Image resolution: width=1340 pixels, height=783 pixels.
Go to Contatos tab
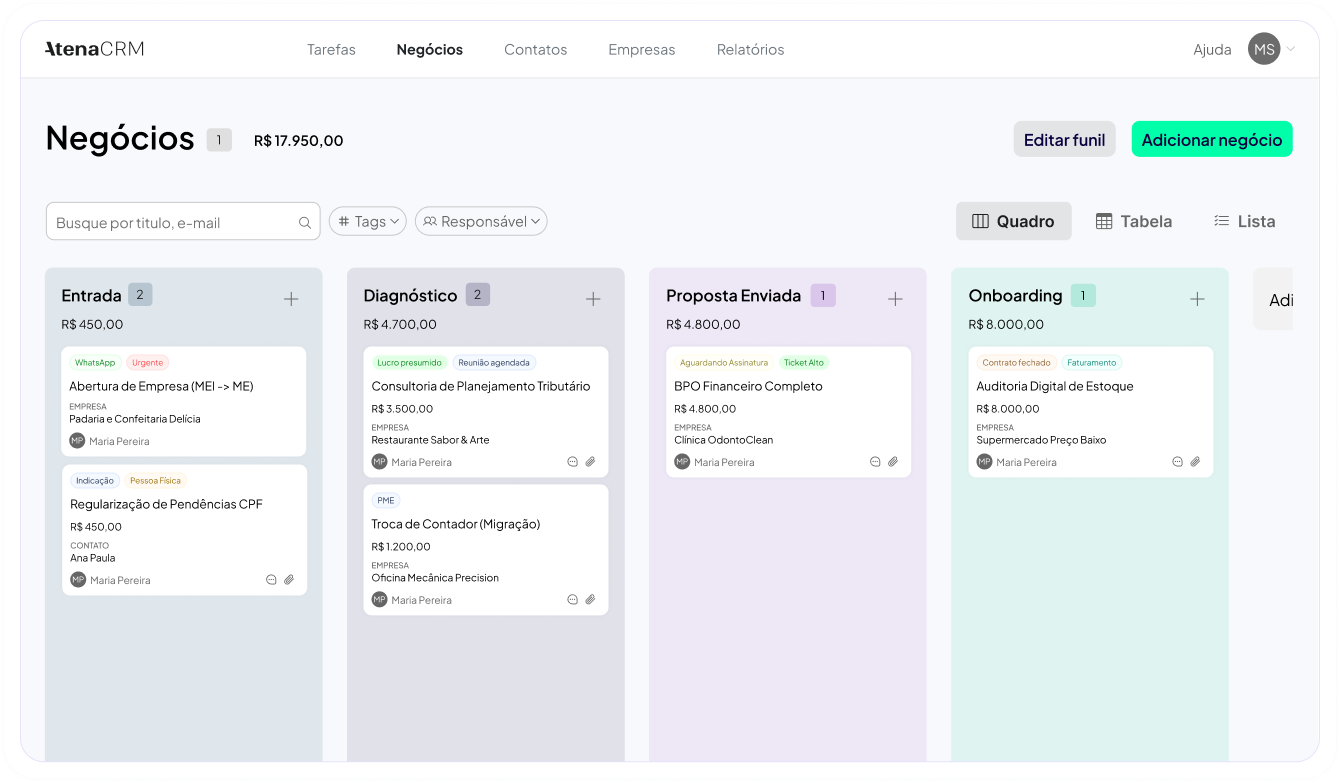(535, 49)
